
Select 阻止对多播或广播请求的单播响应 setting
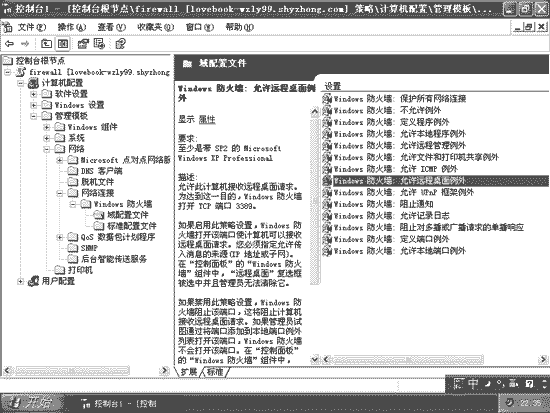429,227
